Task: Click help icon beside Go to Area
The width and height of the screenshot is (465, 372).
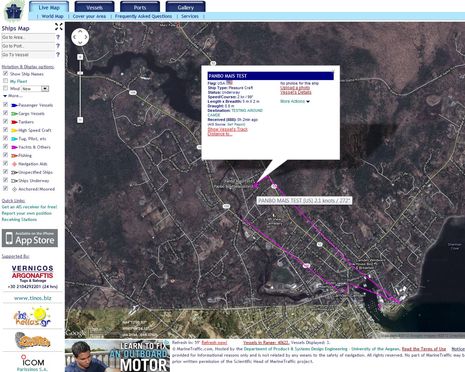Action: (58, 37)
